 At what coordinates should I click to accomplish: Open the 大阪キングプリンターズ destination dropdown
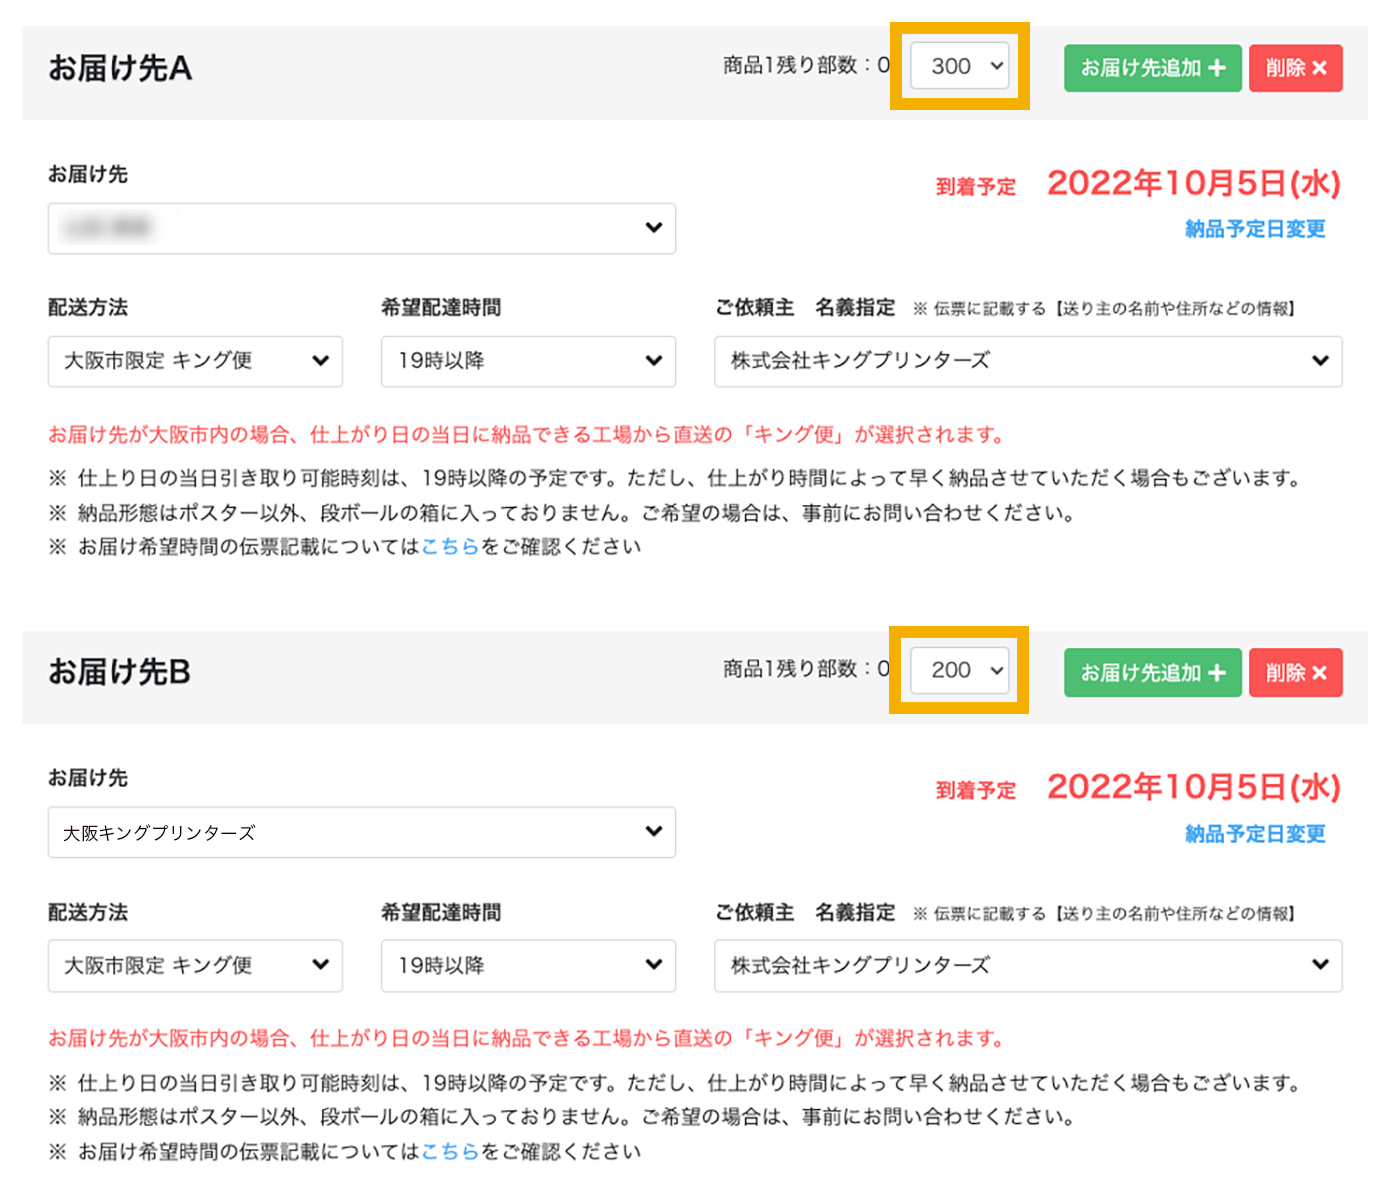(x=362, y=832)
